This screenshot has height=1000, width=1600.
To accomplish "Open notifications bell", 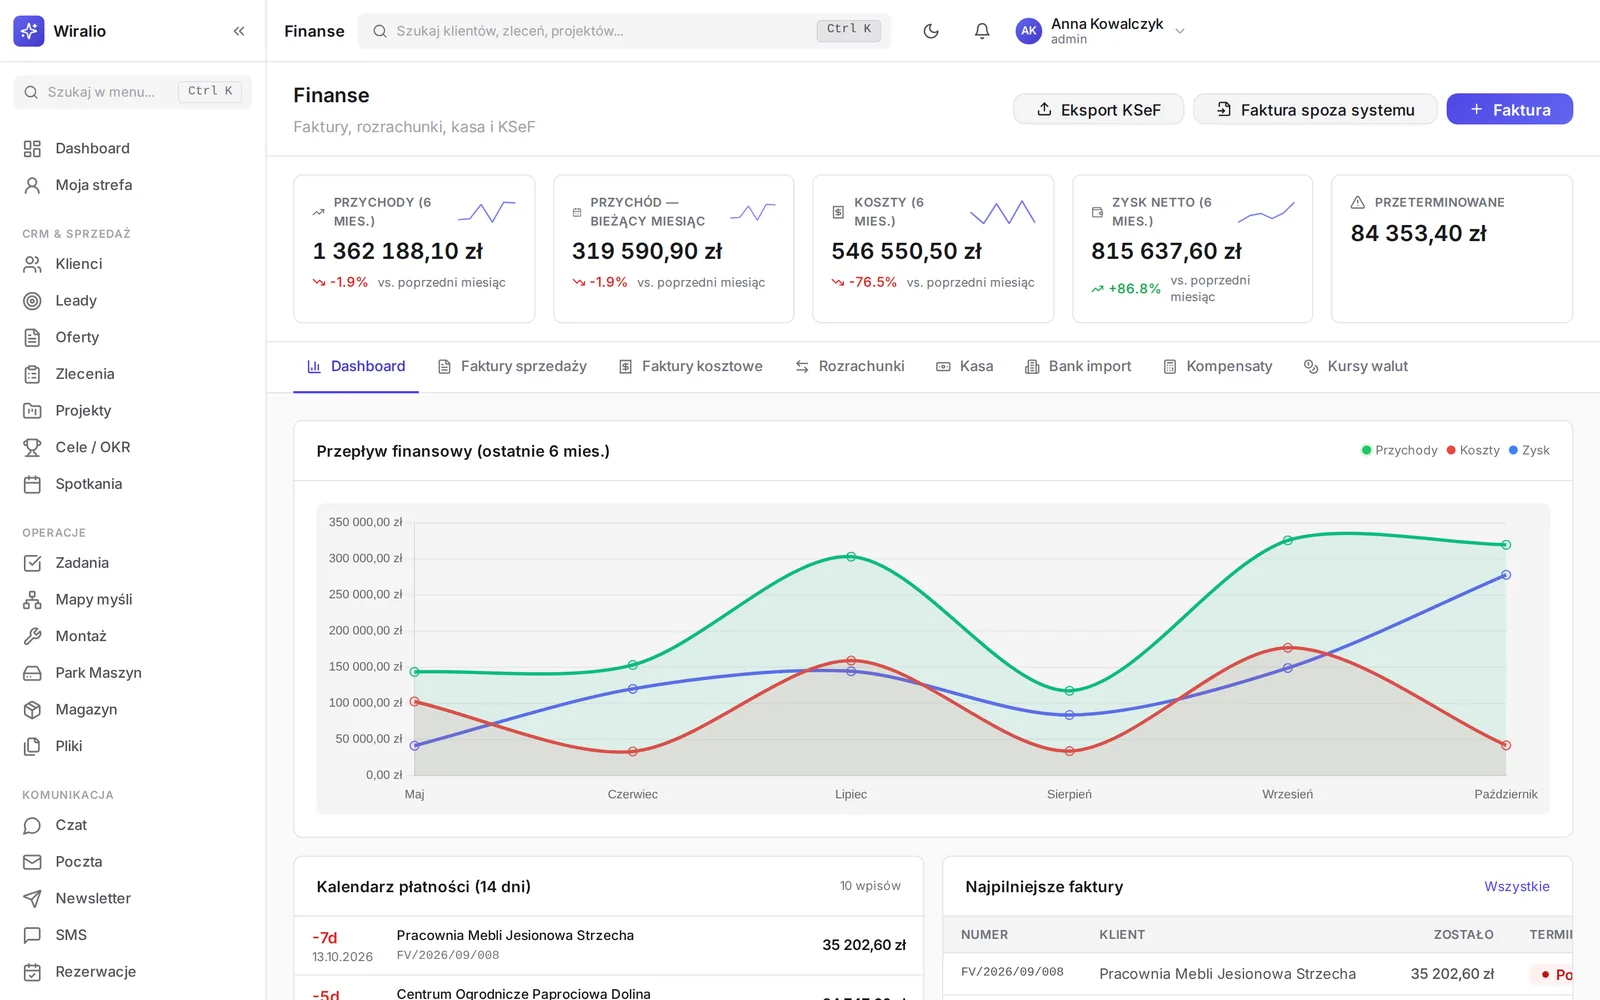I will point(982,31).
